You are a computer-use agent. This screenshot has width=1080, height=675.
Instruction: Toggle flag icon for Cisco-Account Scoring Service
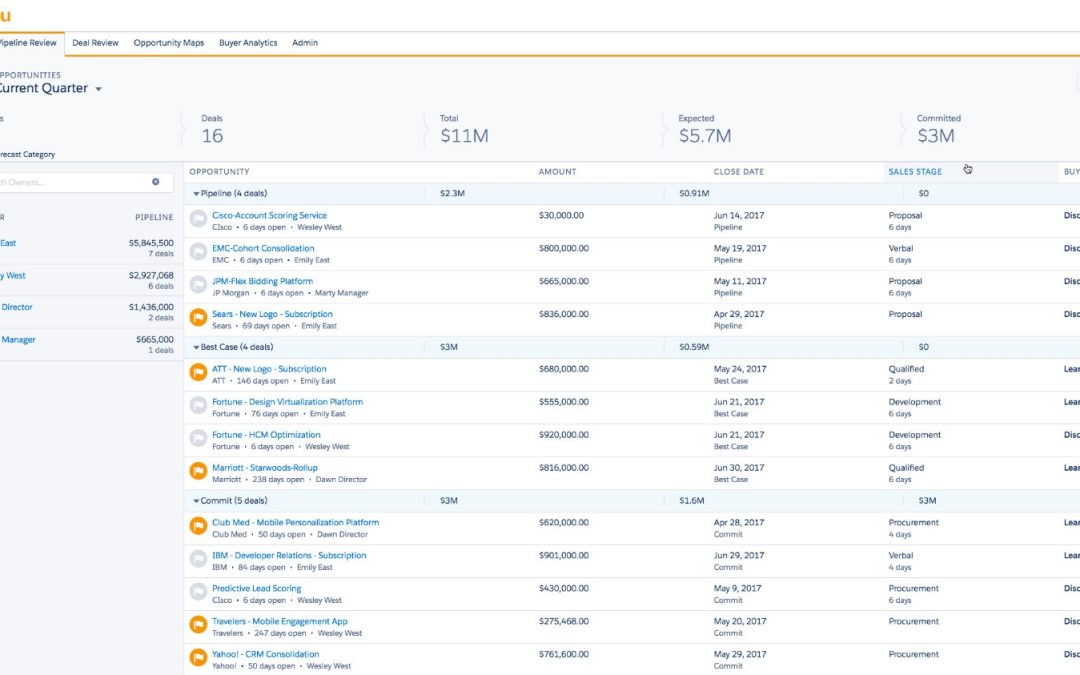(x=198, y=219)
